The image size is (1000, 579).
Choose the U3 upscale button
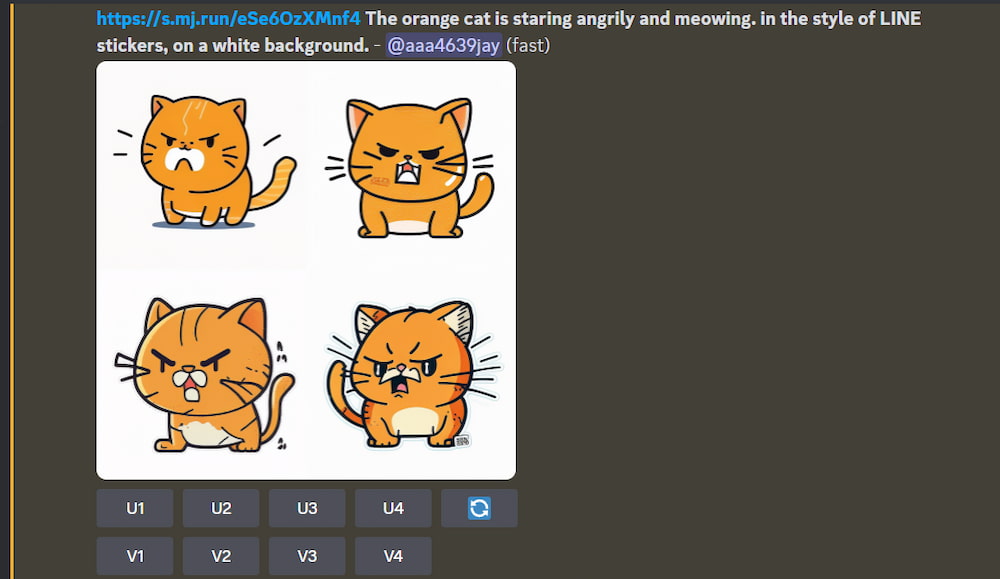tap(307, 508)
